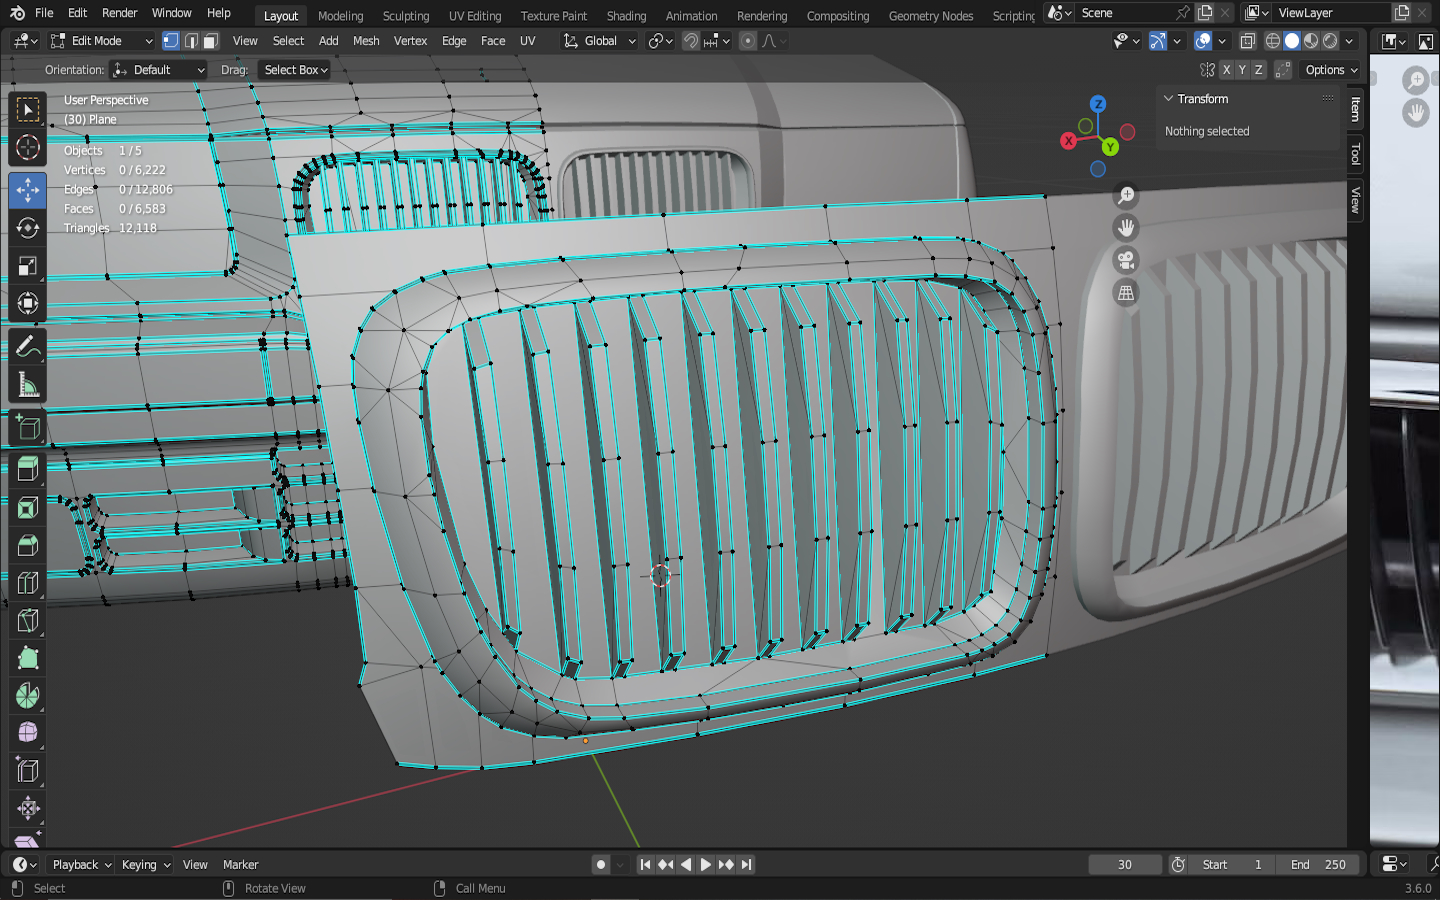The height and width of the screenshot is (900, 1440).
Task: Collapse the Transform panel
Action: (x=1168, y=99)
